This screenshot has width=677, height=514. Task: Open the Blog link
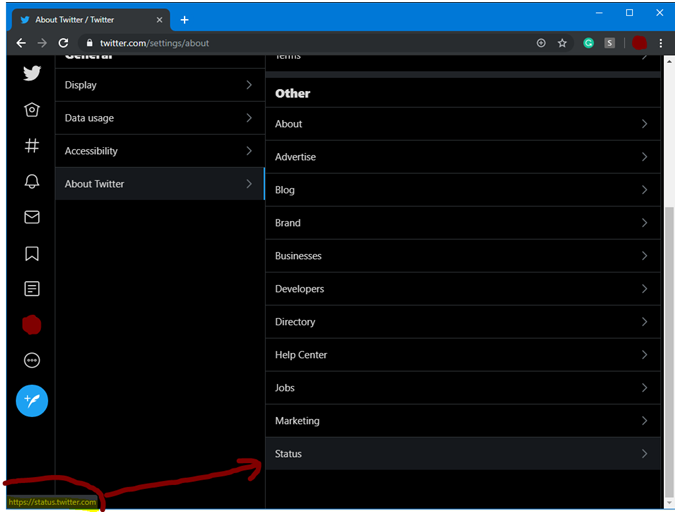463,190
